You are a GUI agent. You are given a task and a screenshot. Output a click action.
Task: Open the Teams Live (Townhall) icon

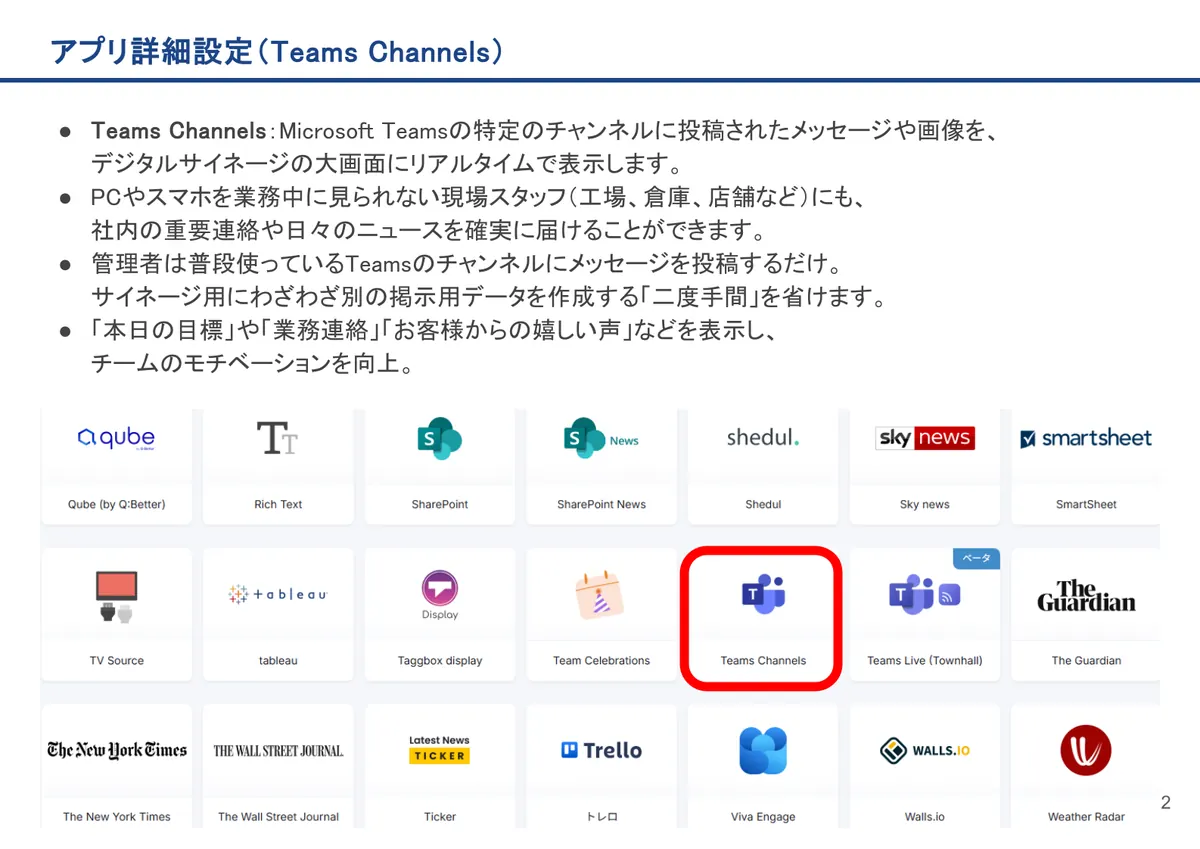coord(925,595)
